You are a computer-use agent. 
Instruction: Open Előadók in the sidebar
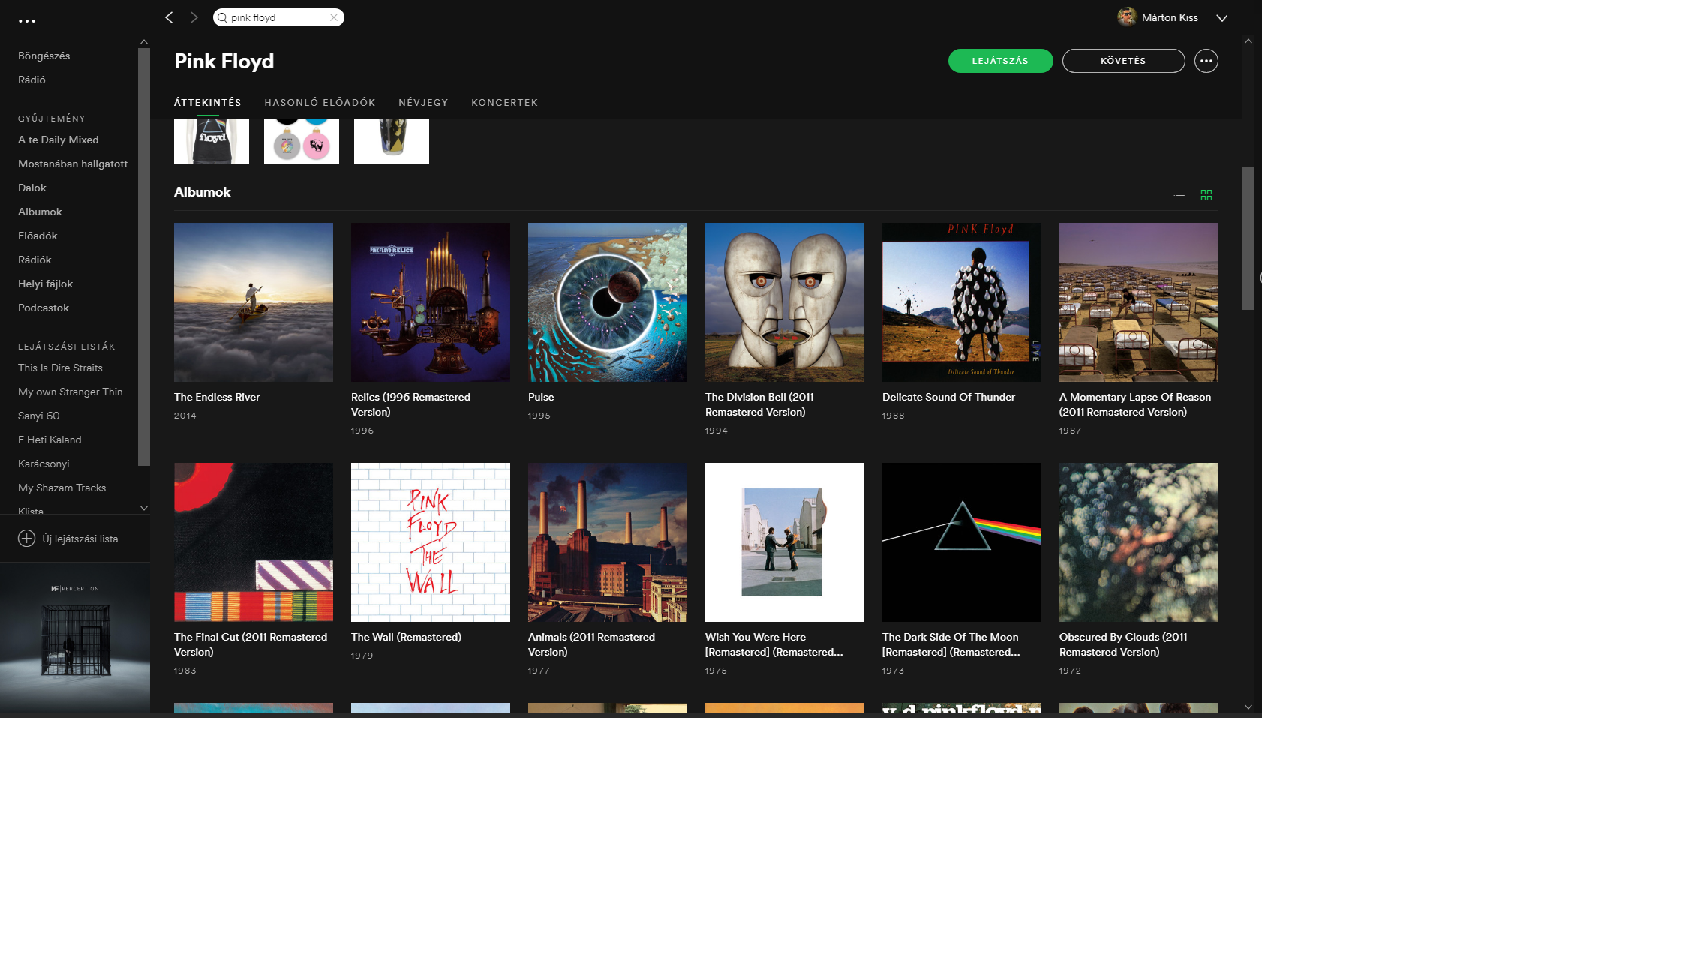[x=38, y=236]
